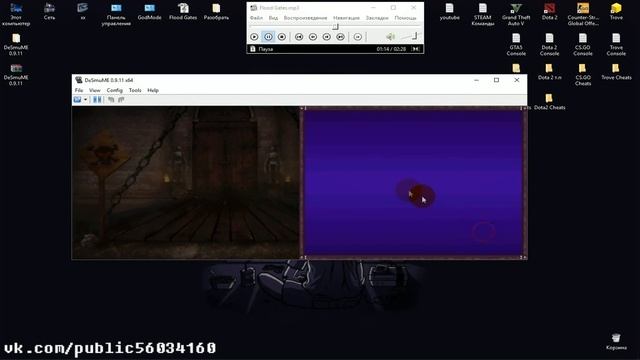This screenshot has height=360, width=640.
Task: Open Dota 2 Console desktop file
Action: coord(549,44)
